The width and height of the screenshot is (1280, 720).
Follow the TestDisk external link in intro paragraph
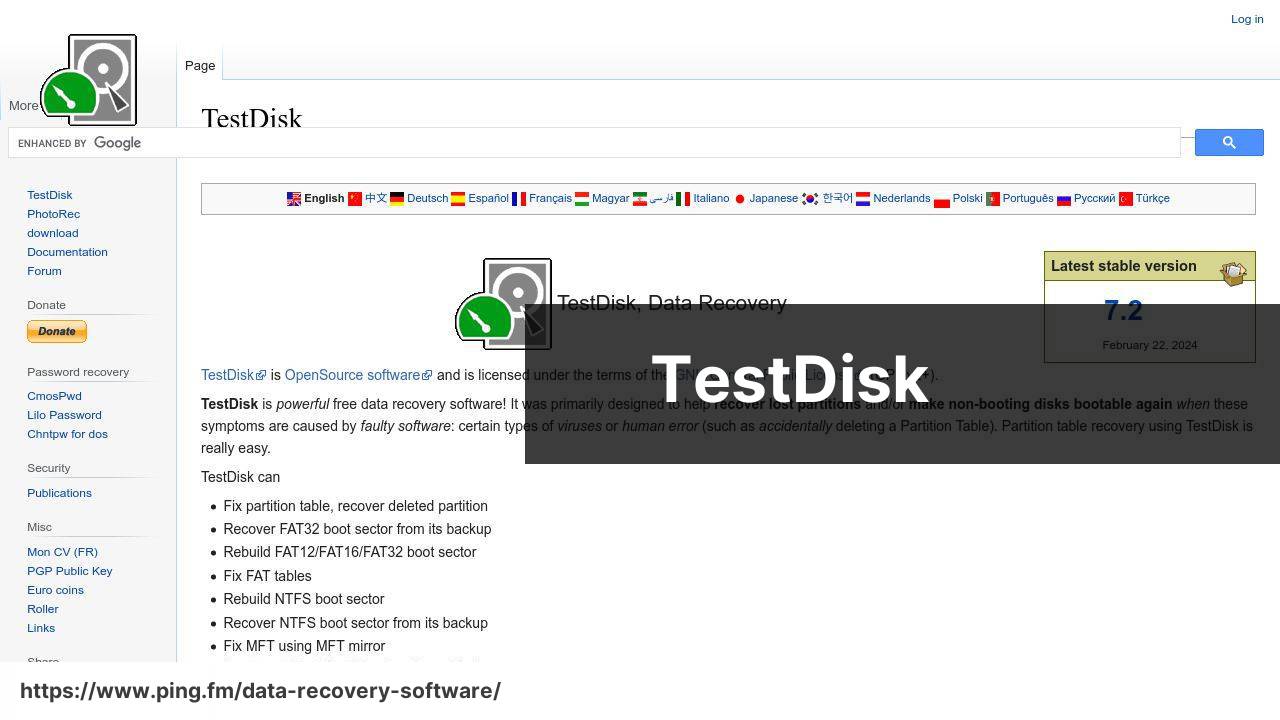(x=233, y=375)
